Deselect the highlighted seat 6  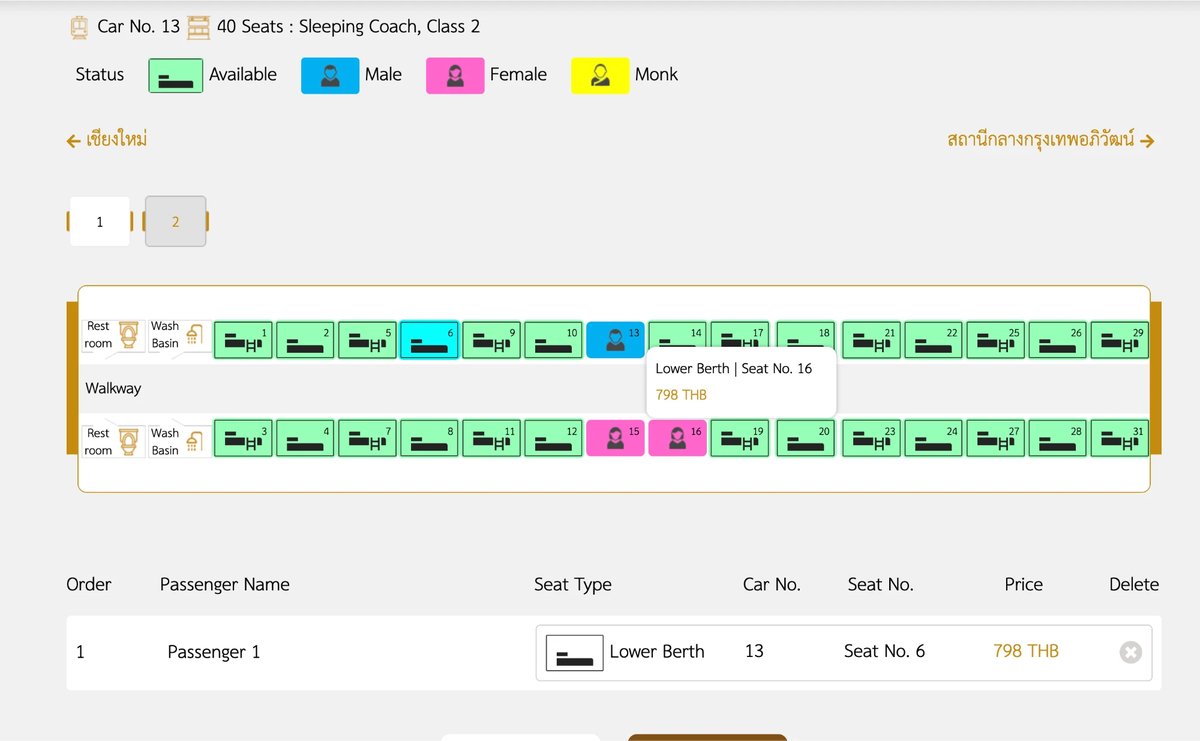[429, 340]
